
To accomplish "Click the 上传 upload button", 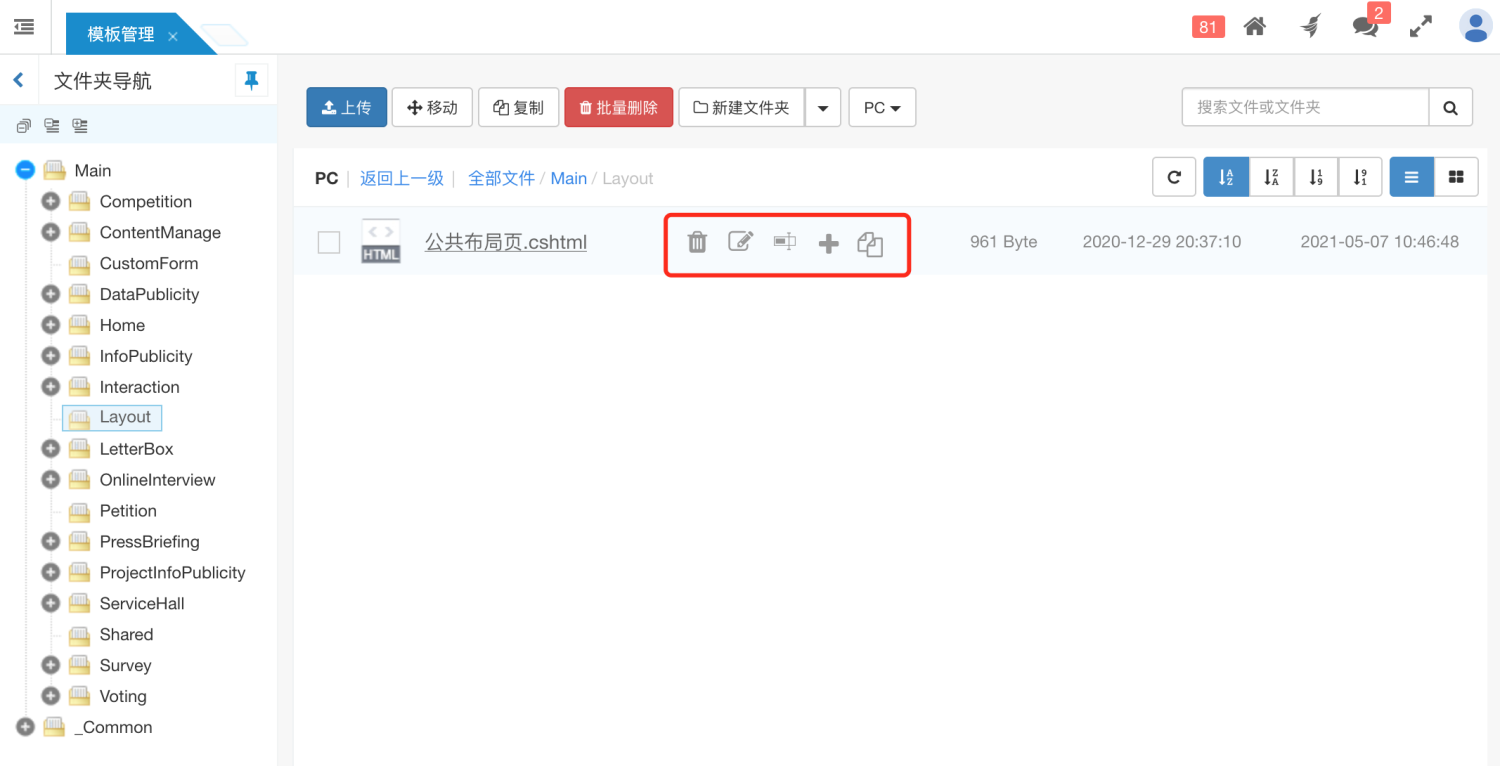I will click(x=346, y=107).
